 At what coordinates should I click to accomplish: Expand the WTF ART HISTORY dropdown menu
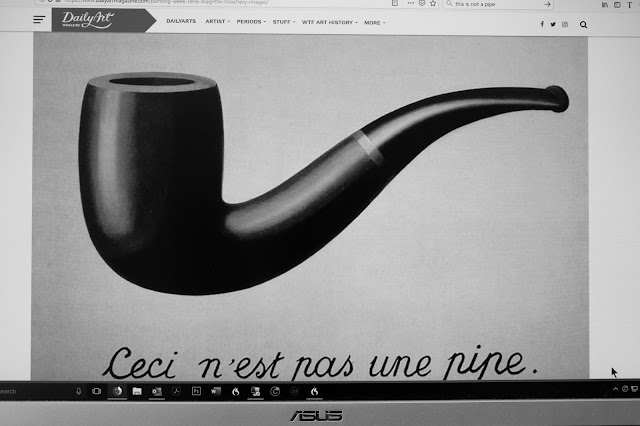(329, 22)
